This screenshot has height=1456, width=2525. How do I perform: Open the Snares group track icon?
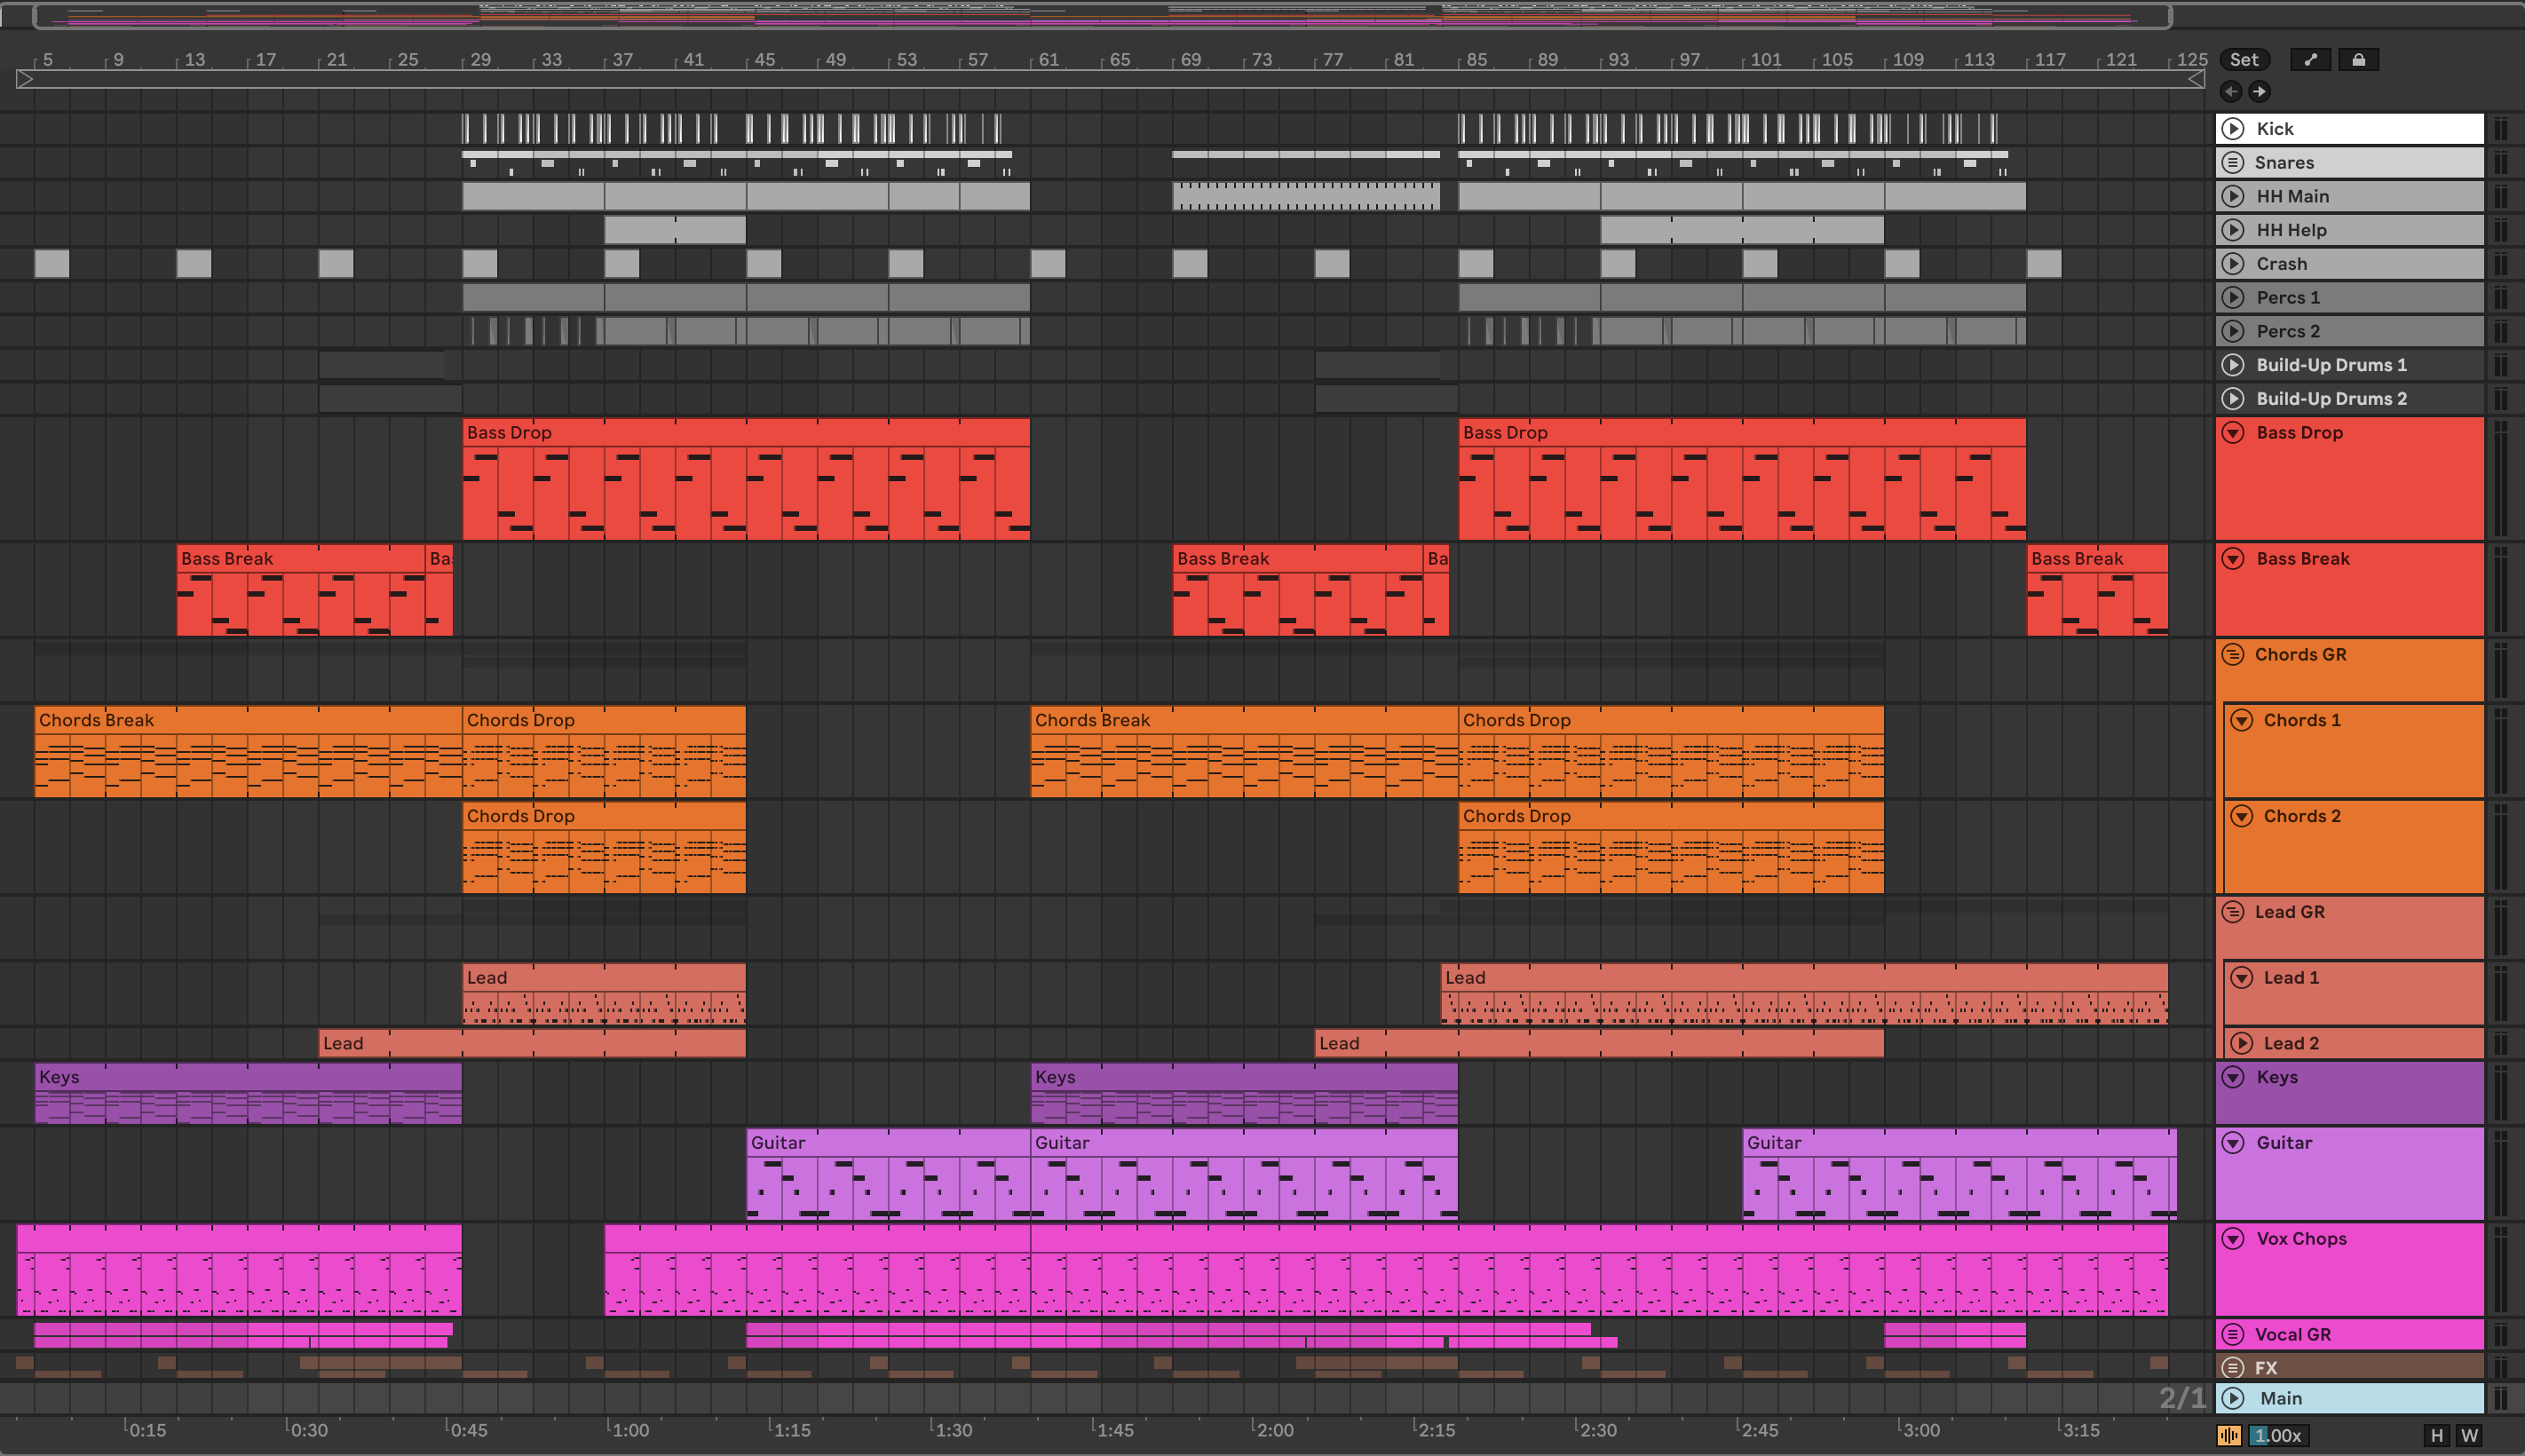[2233, 162]
